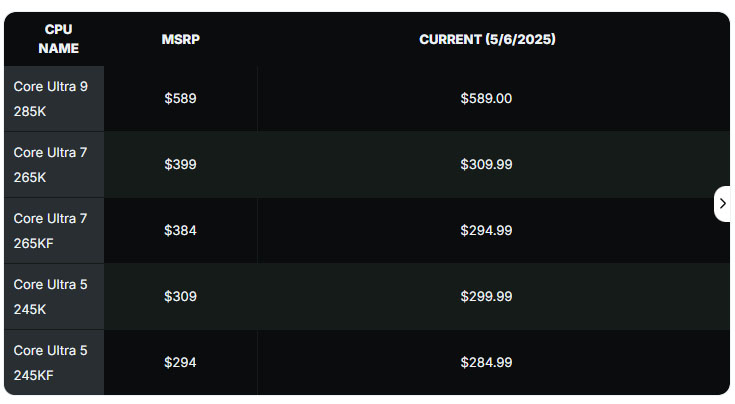The width and height of the screenshot is (735, 404).
Task: Click the $309.99 current price cell
Action: click(x=486, y=165)
